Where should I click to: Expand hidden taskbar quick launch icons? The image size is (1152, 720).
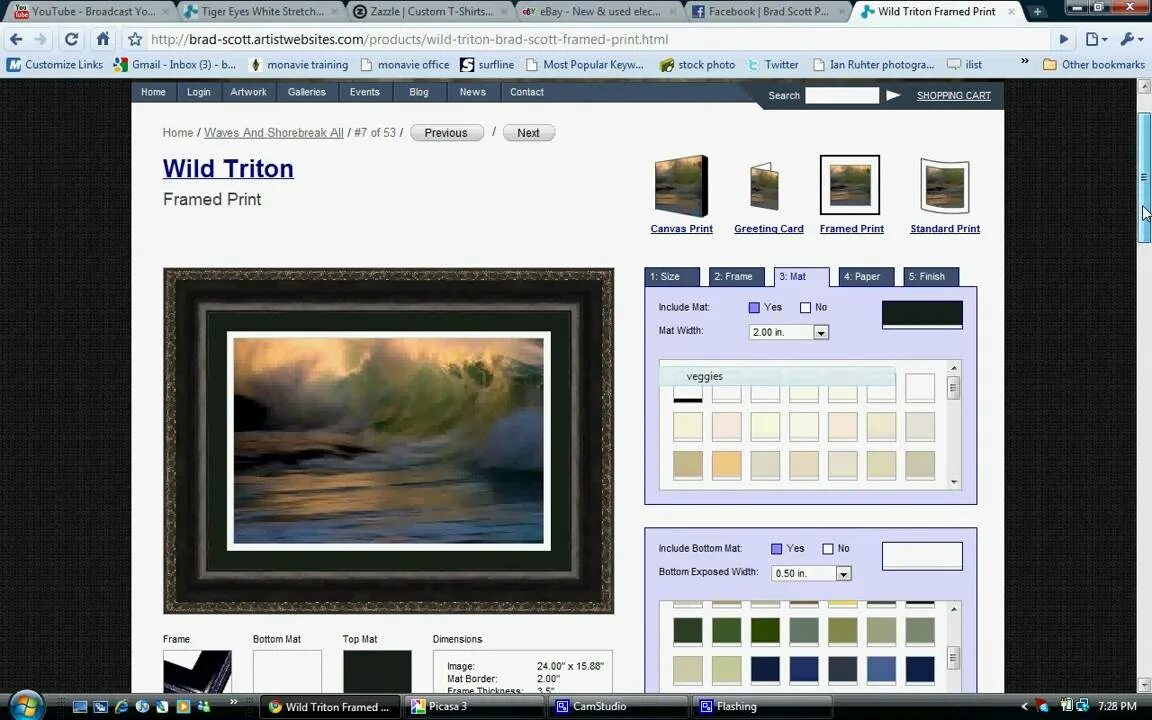coord(234,702)
